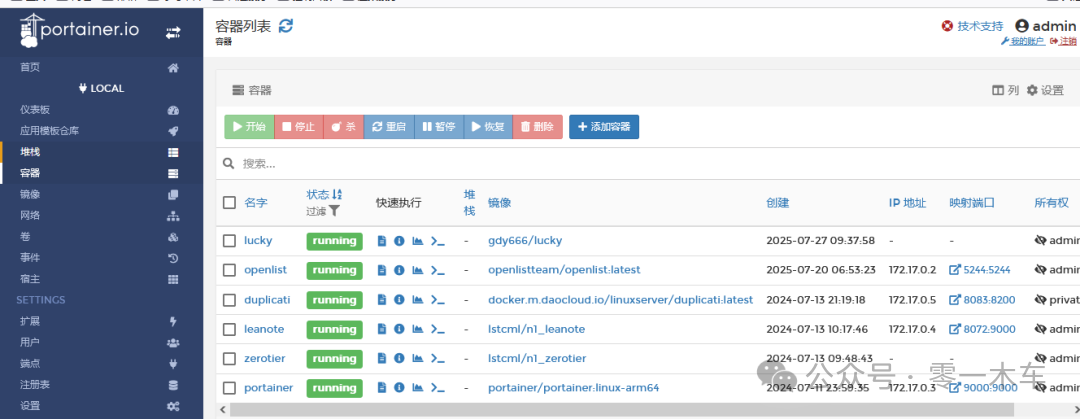The width and height of the screenshot is (1080, 419).
Task: Click the portainer.io logo
Action: click(79, 31)
